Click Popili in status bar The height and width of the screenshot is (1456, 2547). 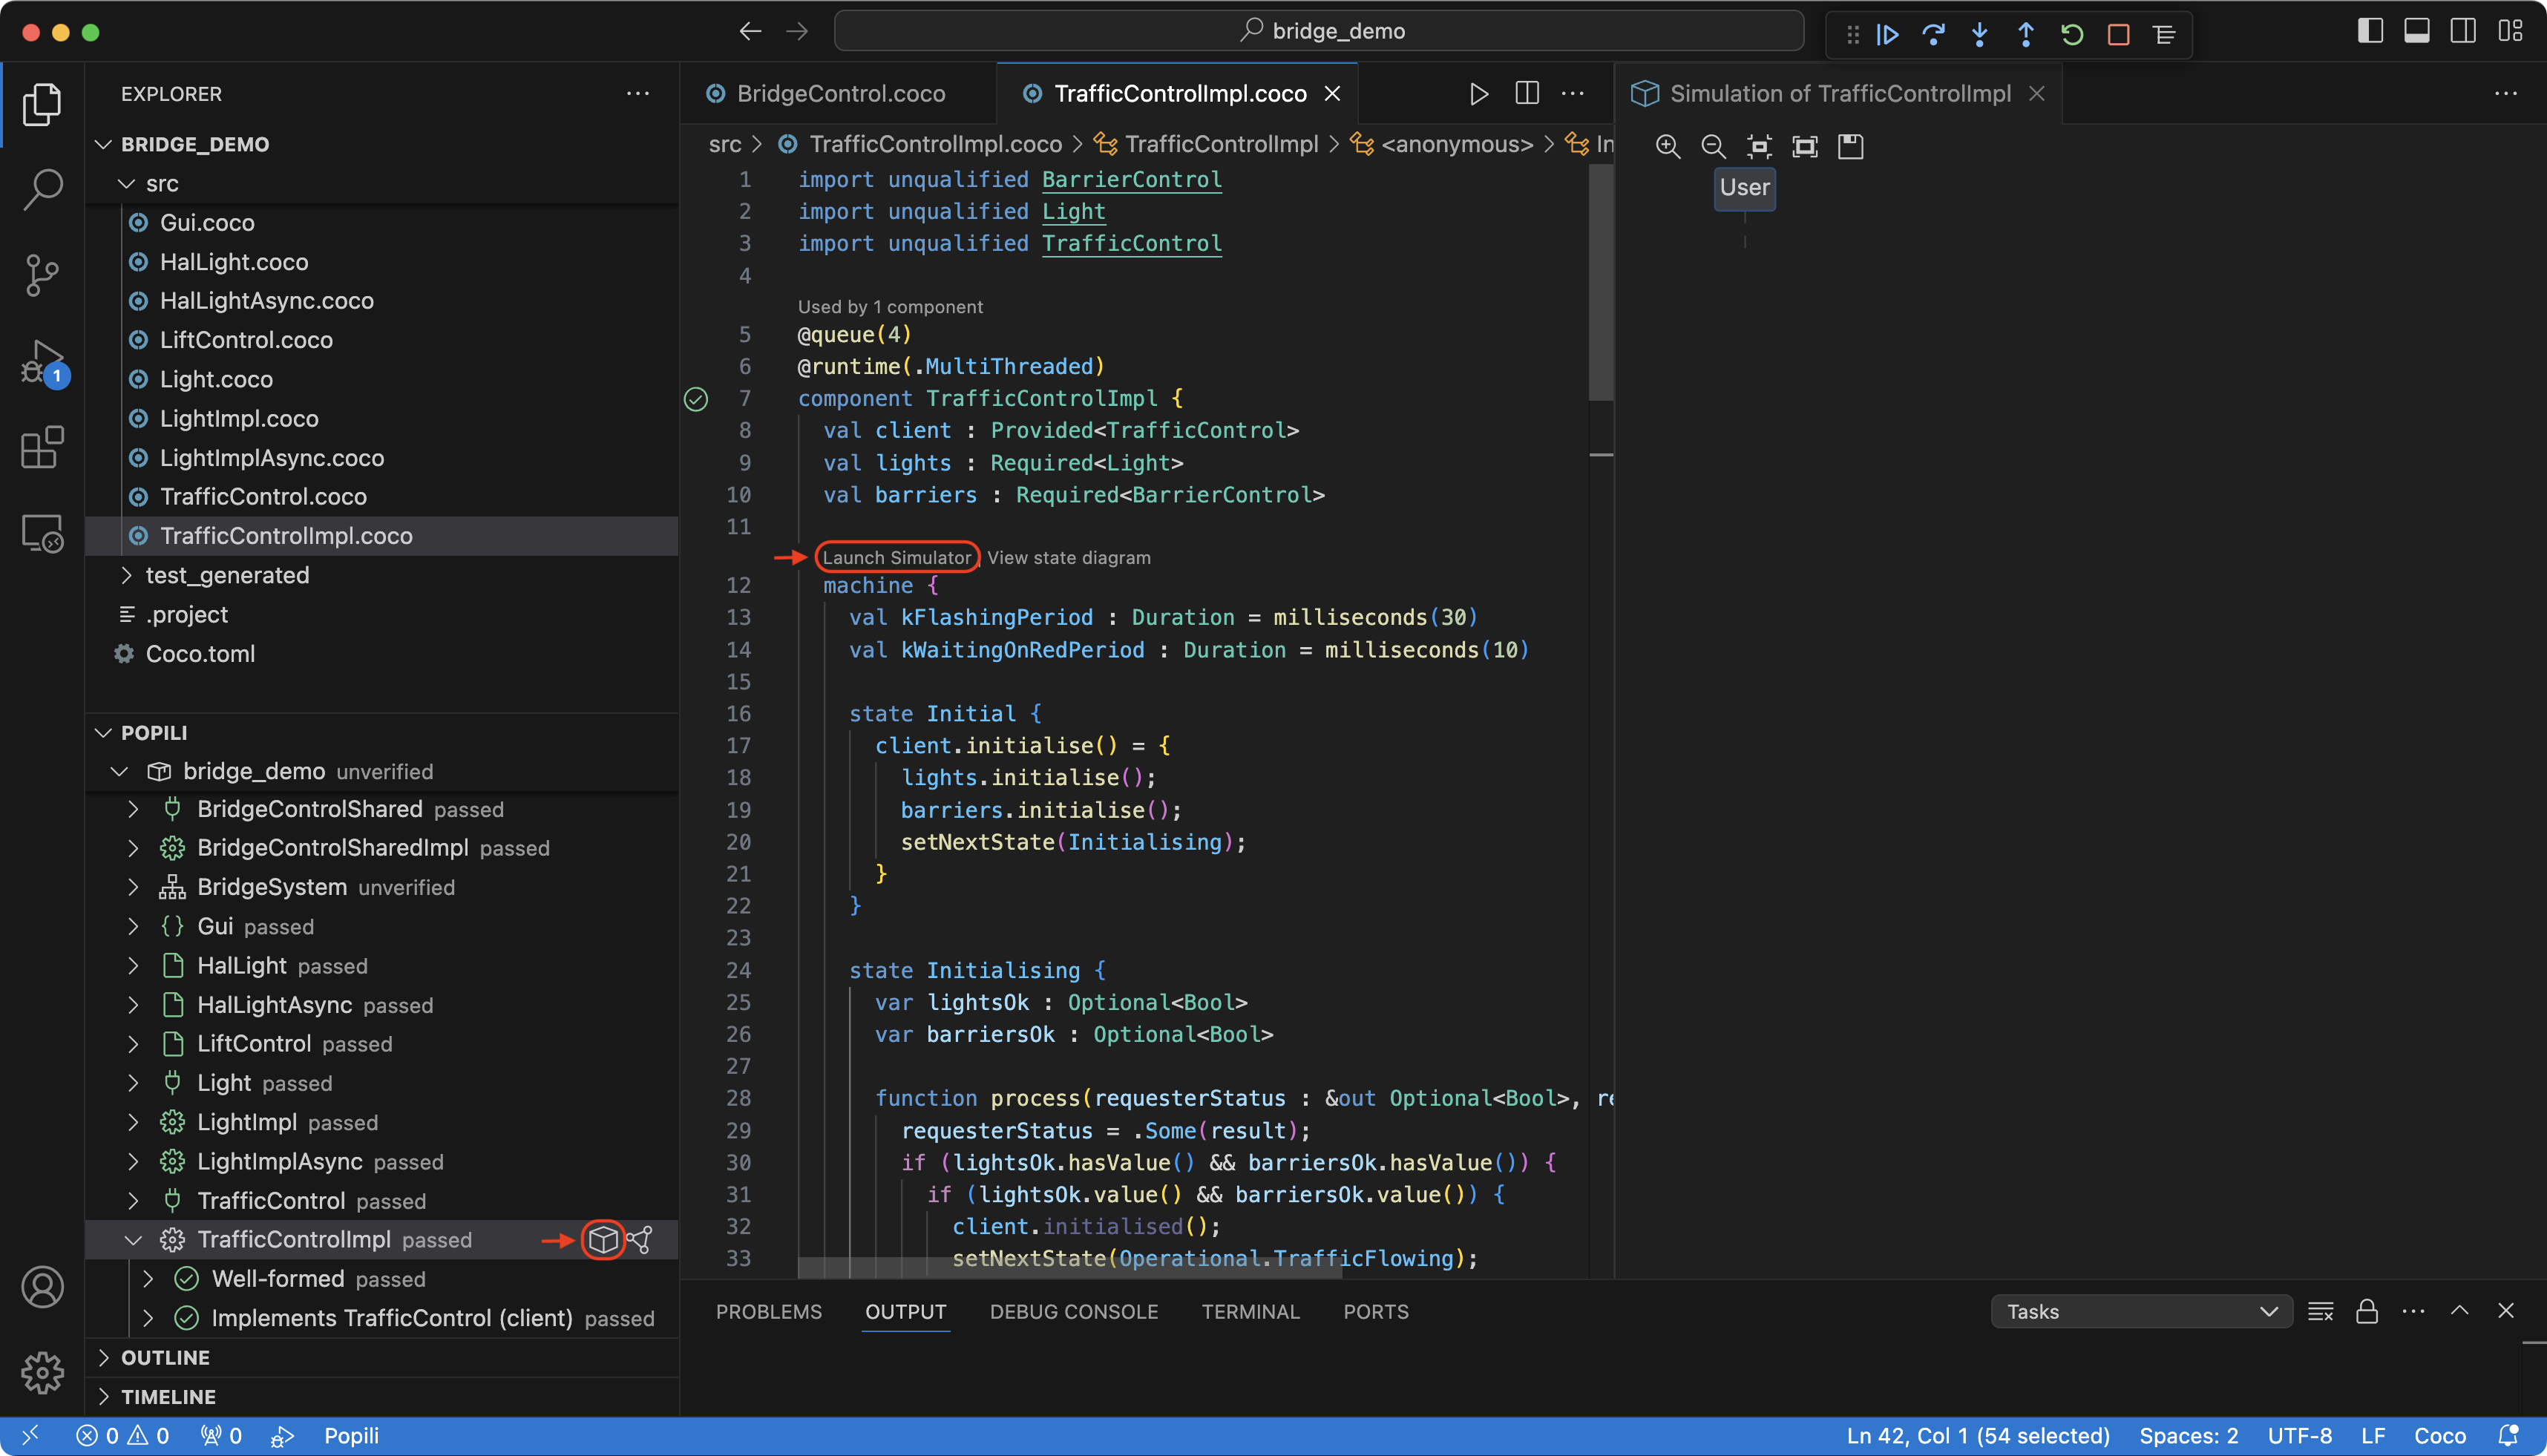pos(351,1435)
